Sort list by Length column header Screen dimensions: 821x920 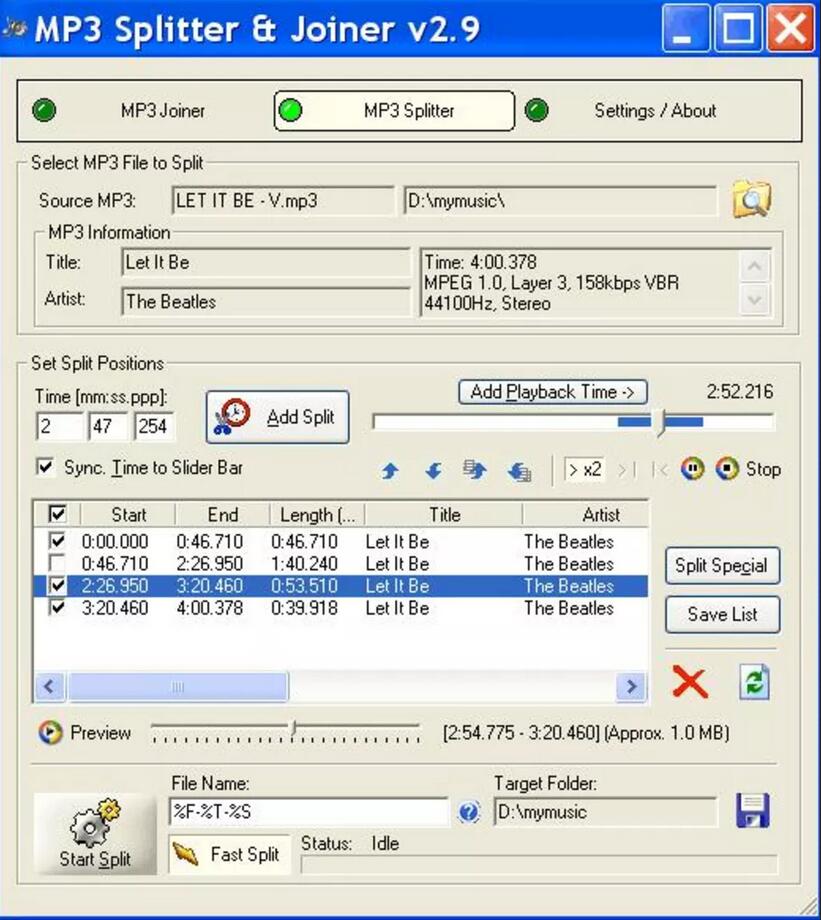pyautogui.click(x=317, y=515)
